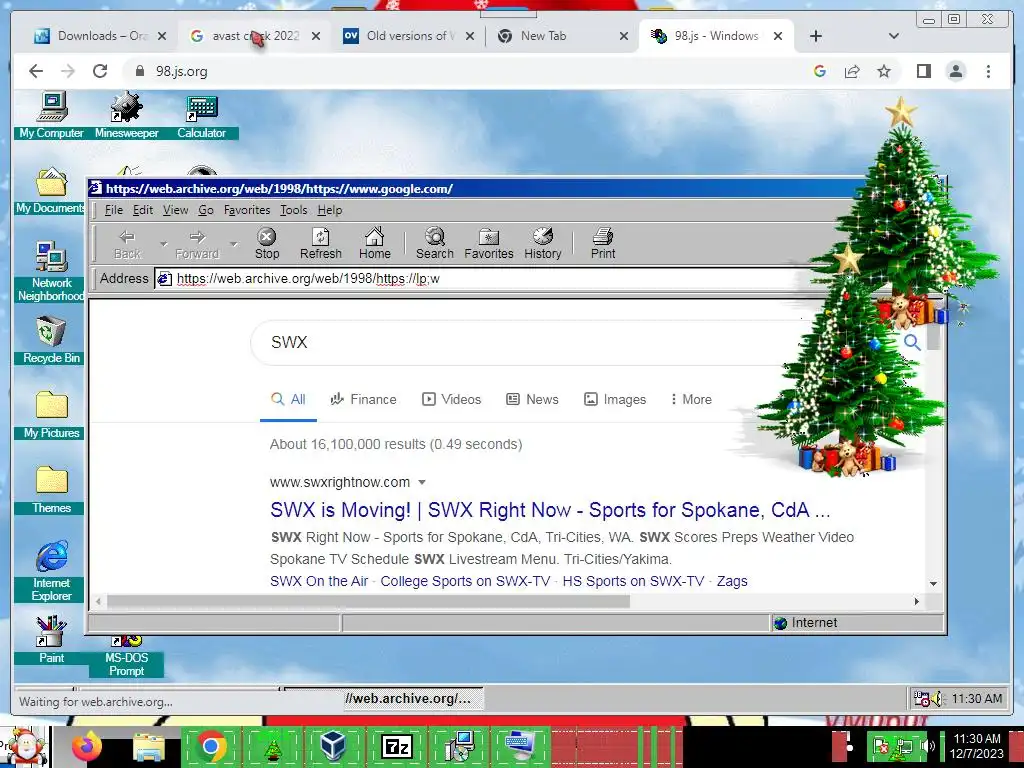Switch to Downloads Chrome tab

click(x=101, y=37)
